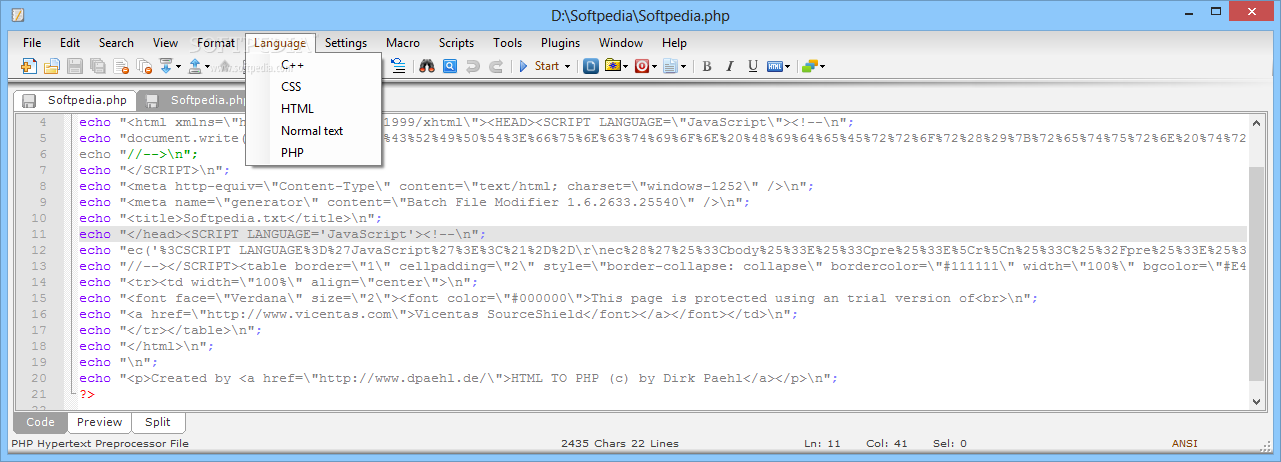Open the Edit menu

70,43
